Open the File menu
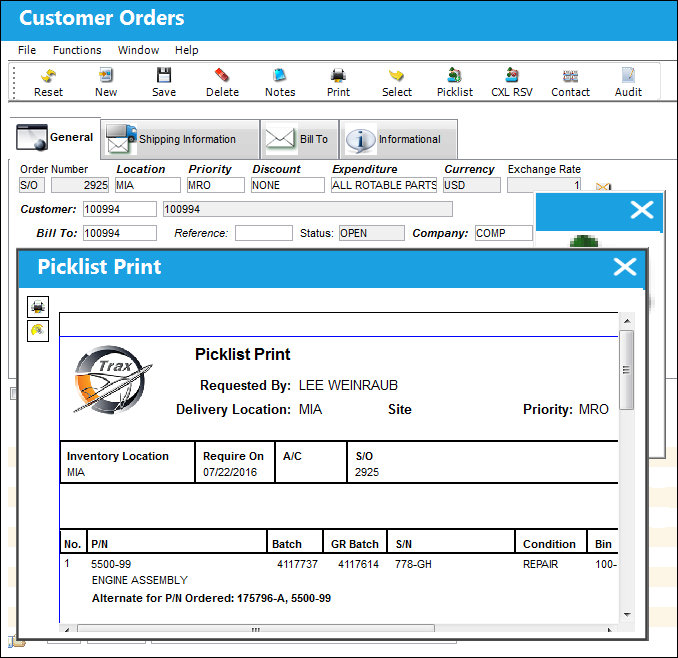 pyautogui.click(x=27, y=50)
